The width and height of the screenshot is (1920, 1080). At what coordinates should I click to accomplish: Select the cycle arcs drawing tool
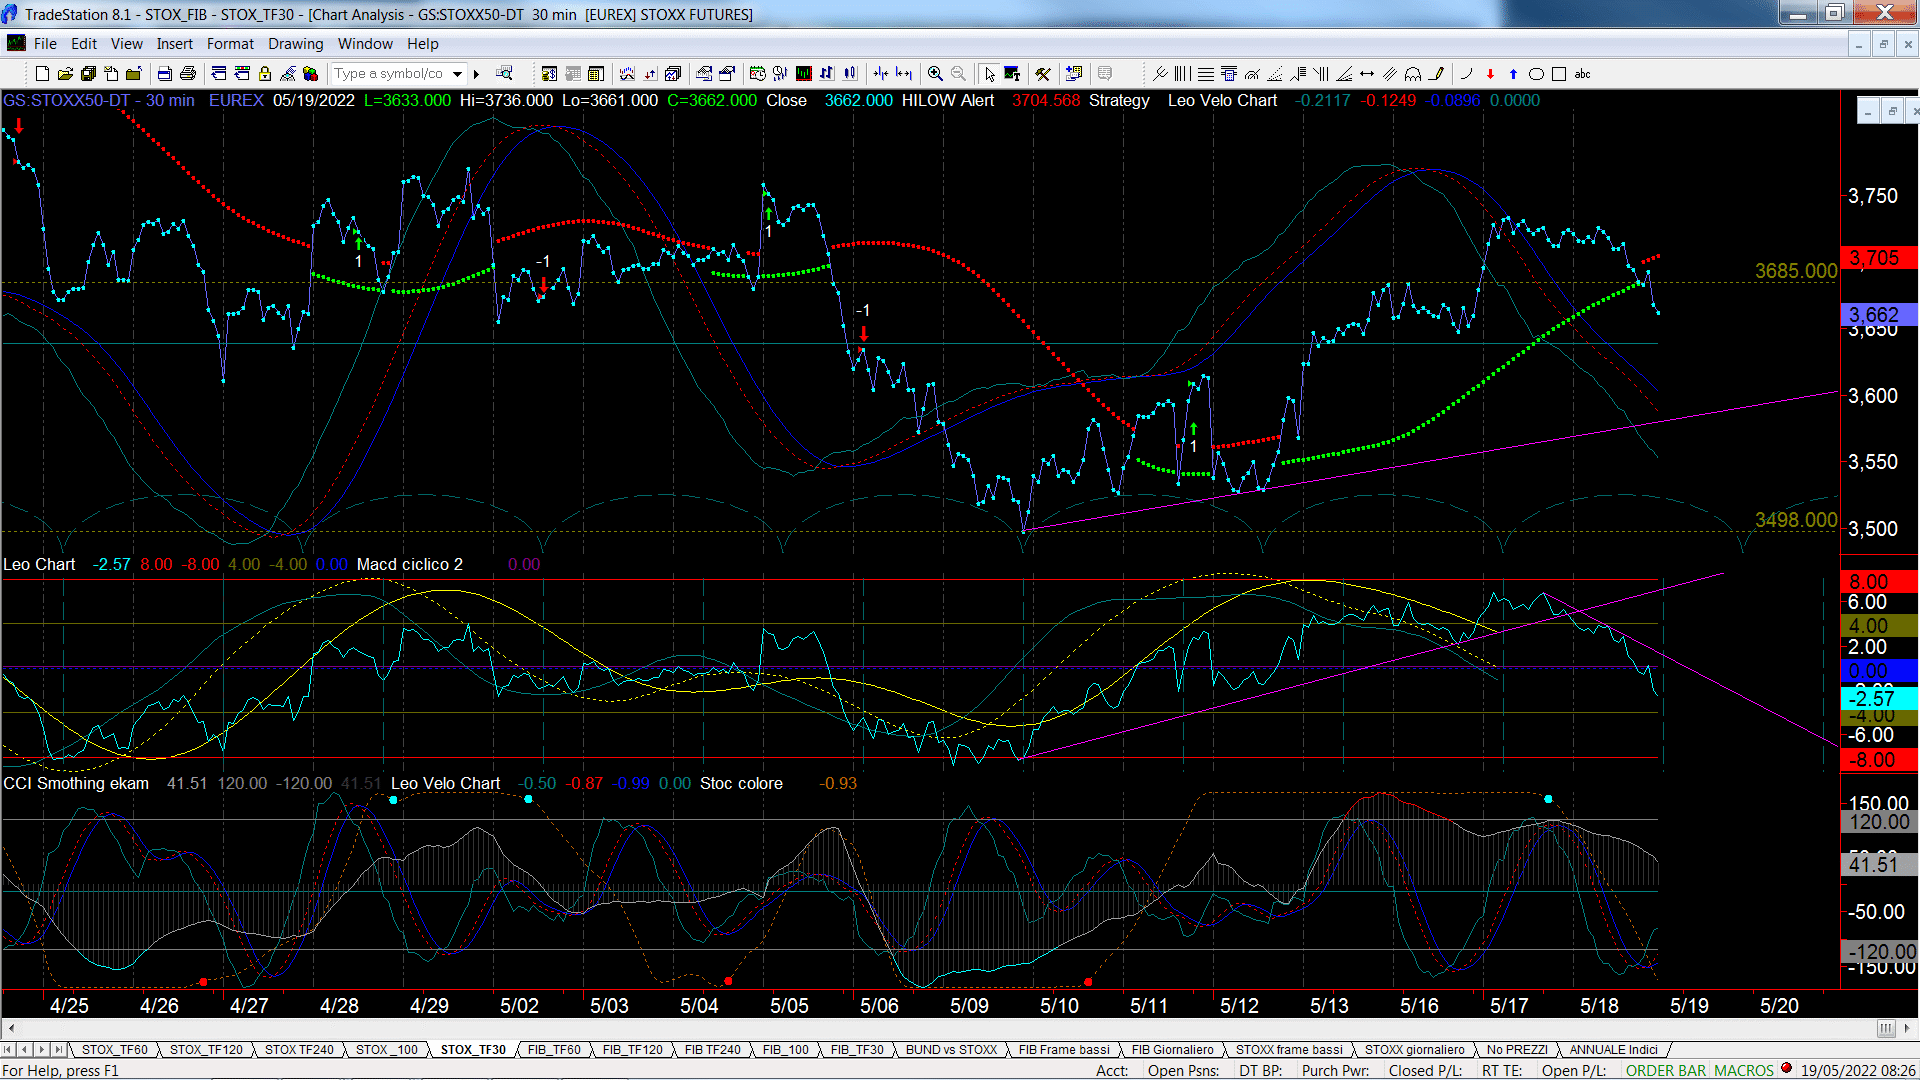(1413, 74)
